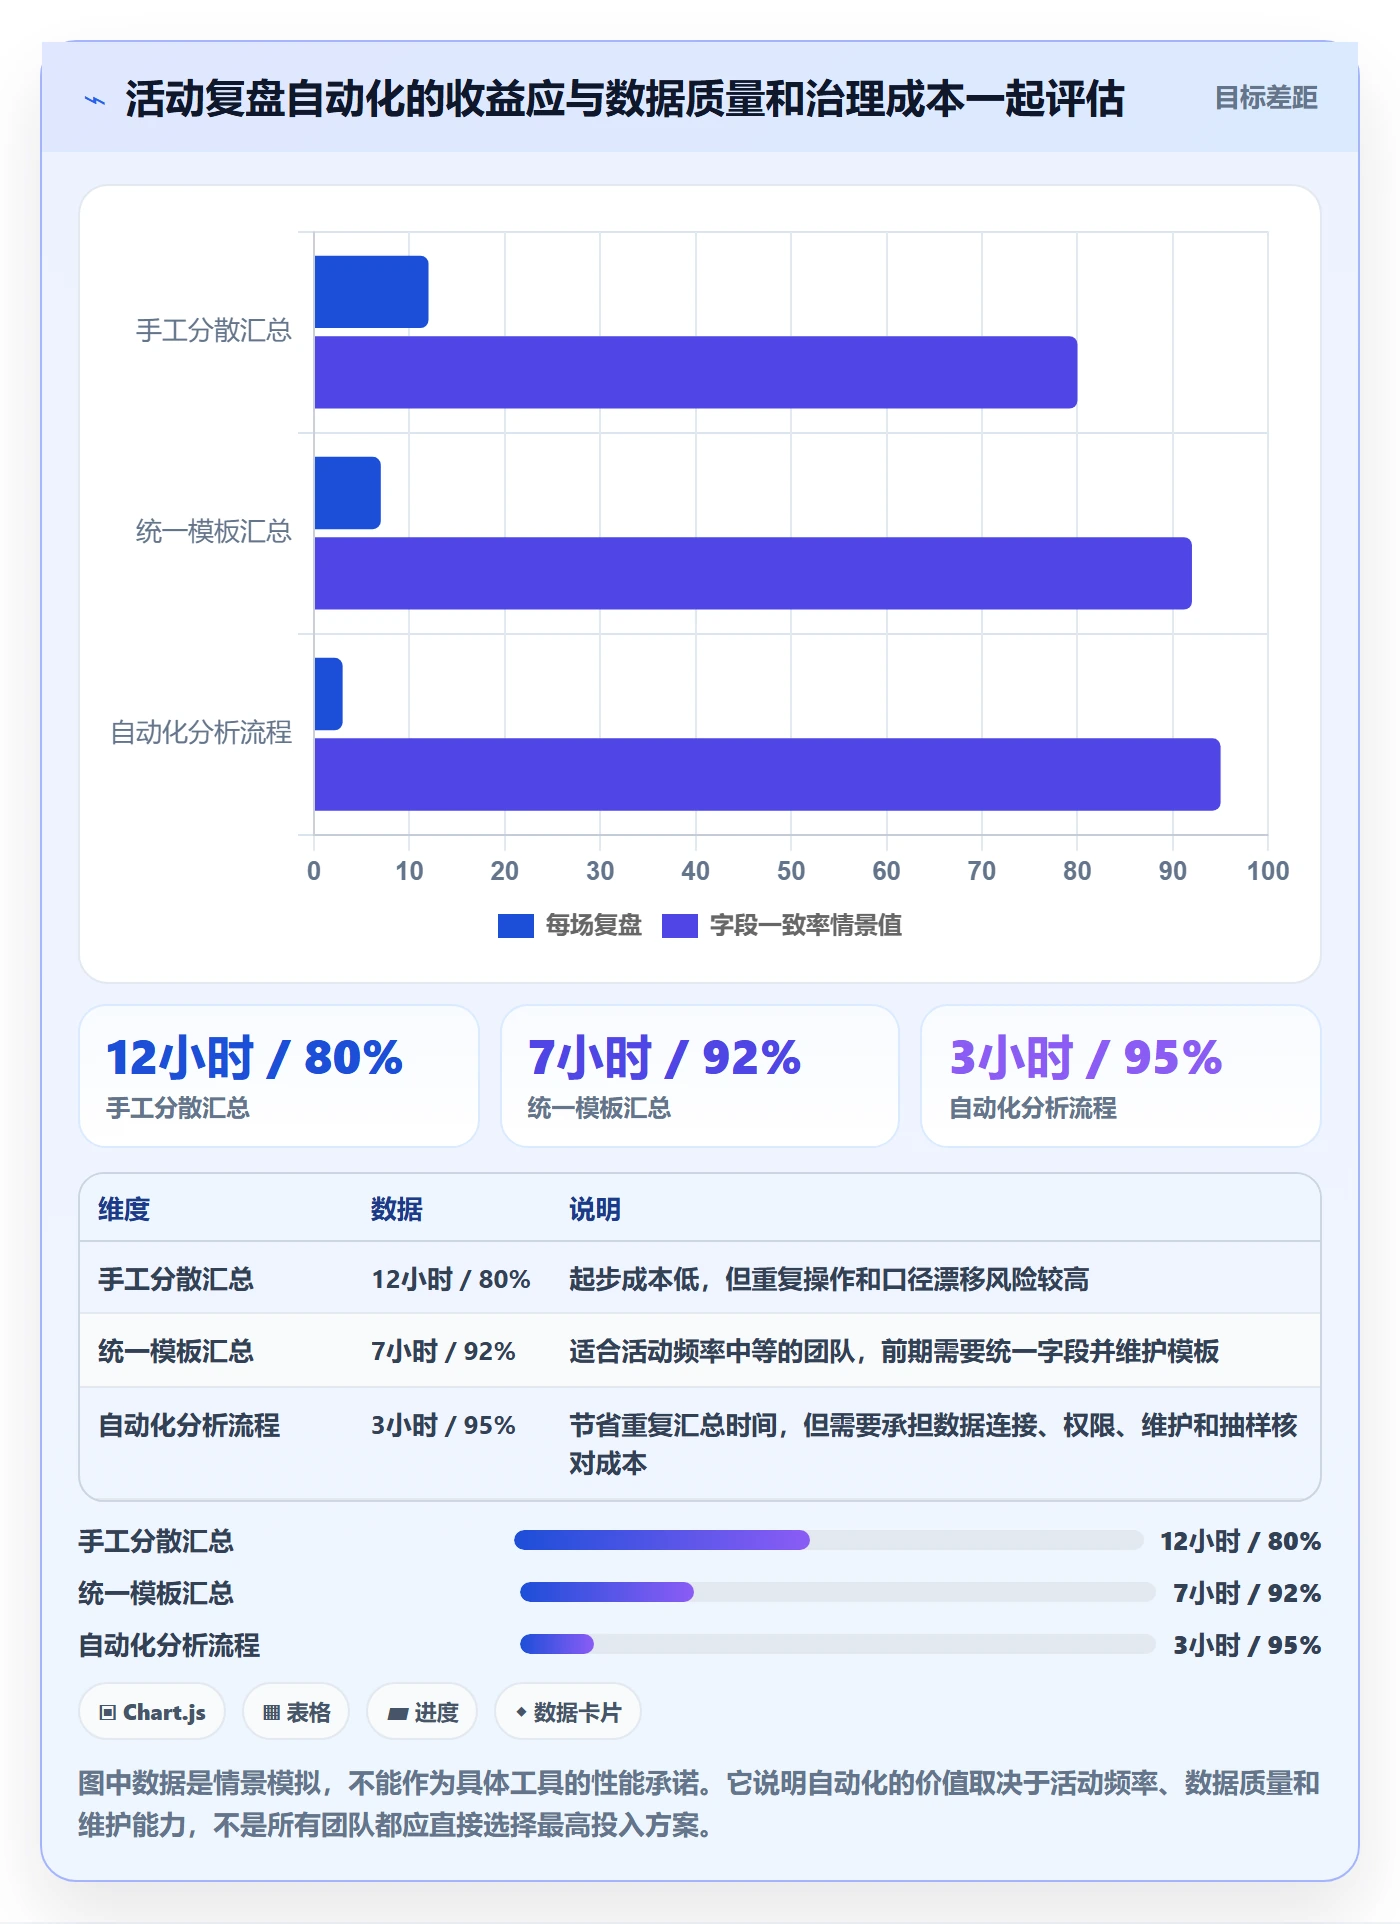Click the 每场复盘 legend label

[x=593, y=926]
